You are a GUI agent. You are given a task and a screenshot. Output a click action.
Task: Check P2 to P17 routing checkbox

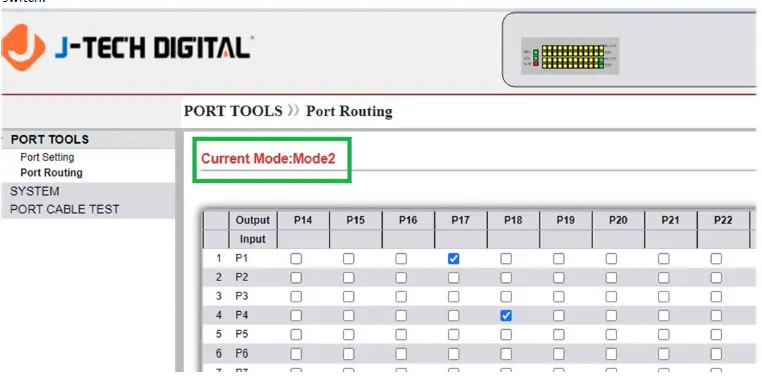tap(453, 278)
